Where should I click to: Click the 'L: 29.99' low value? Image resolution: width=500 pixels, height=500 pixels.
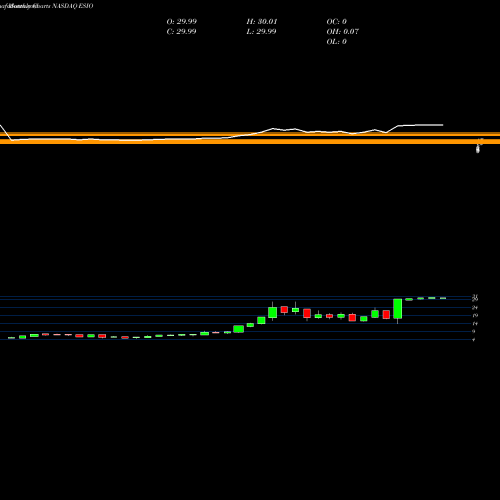coord(261,31)
